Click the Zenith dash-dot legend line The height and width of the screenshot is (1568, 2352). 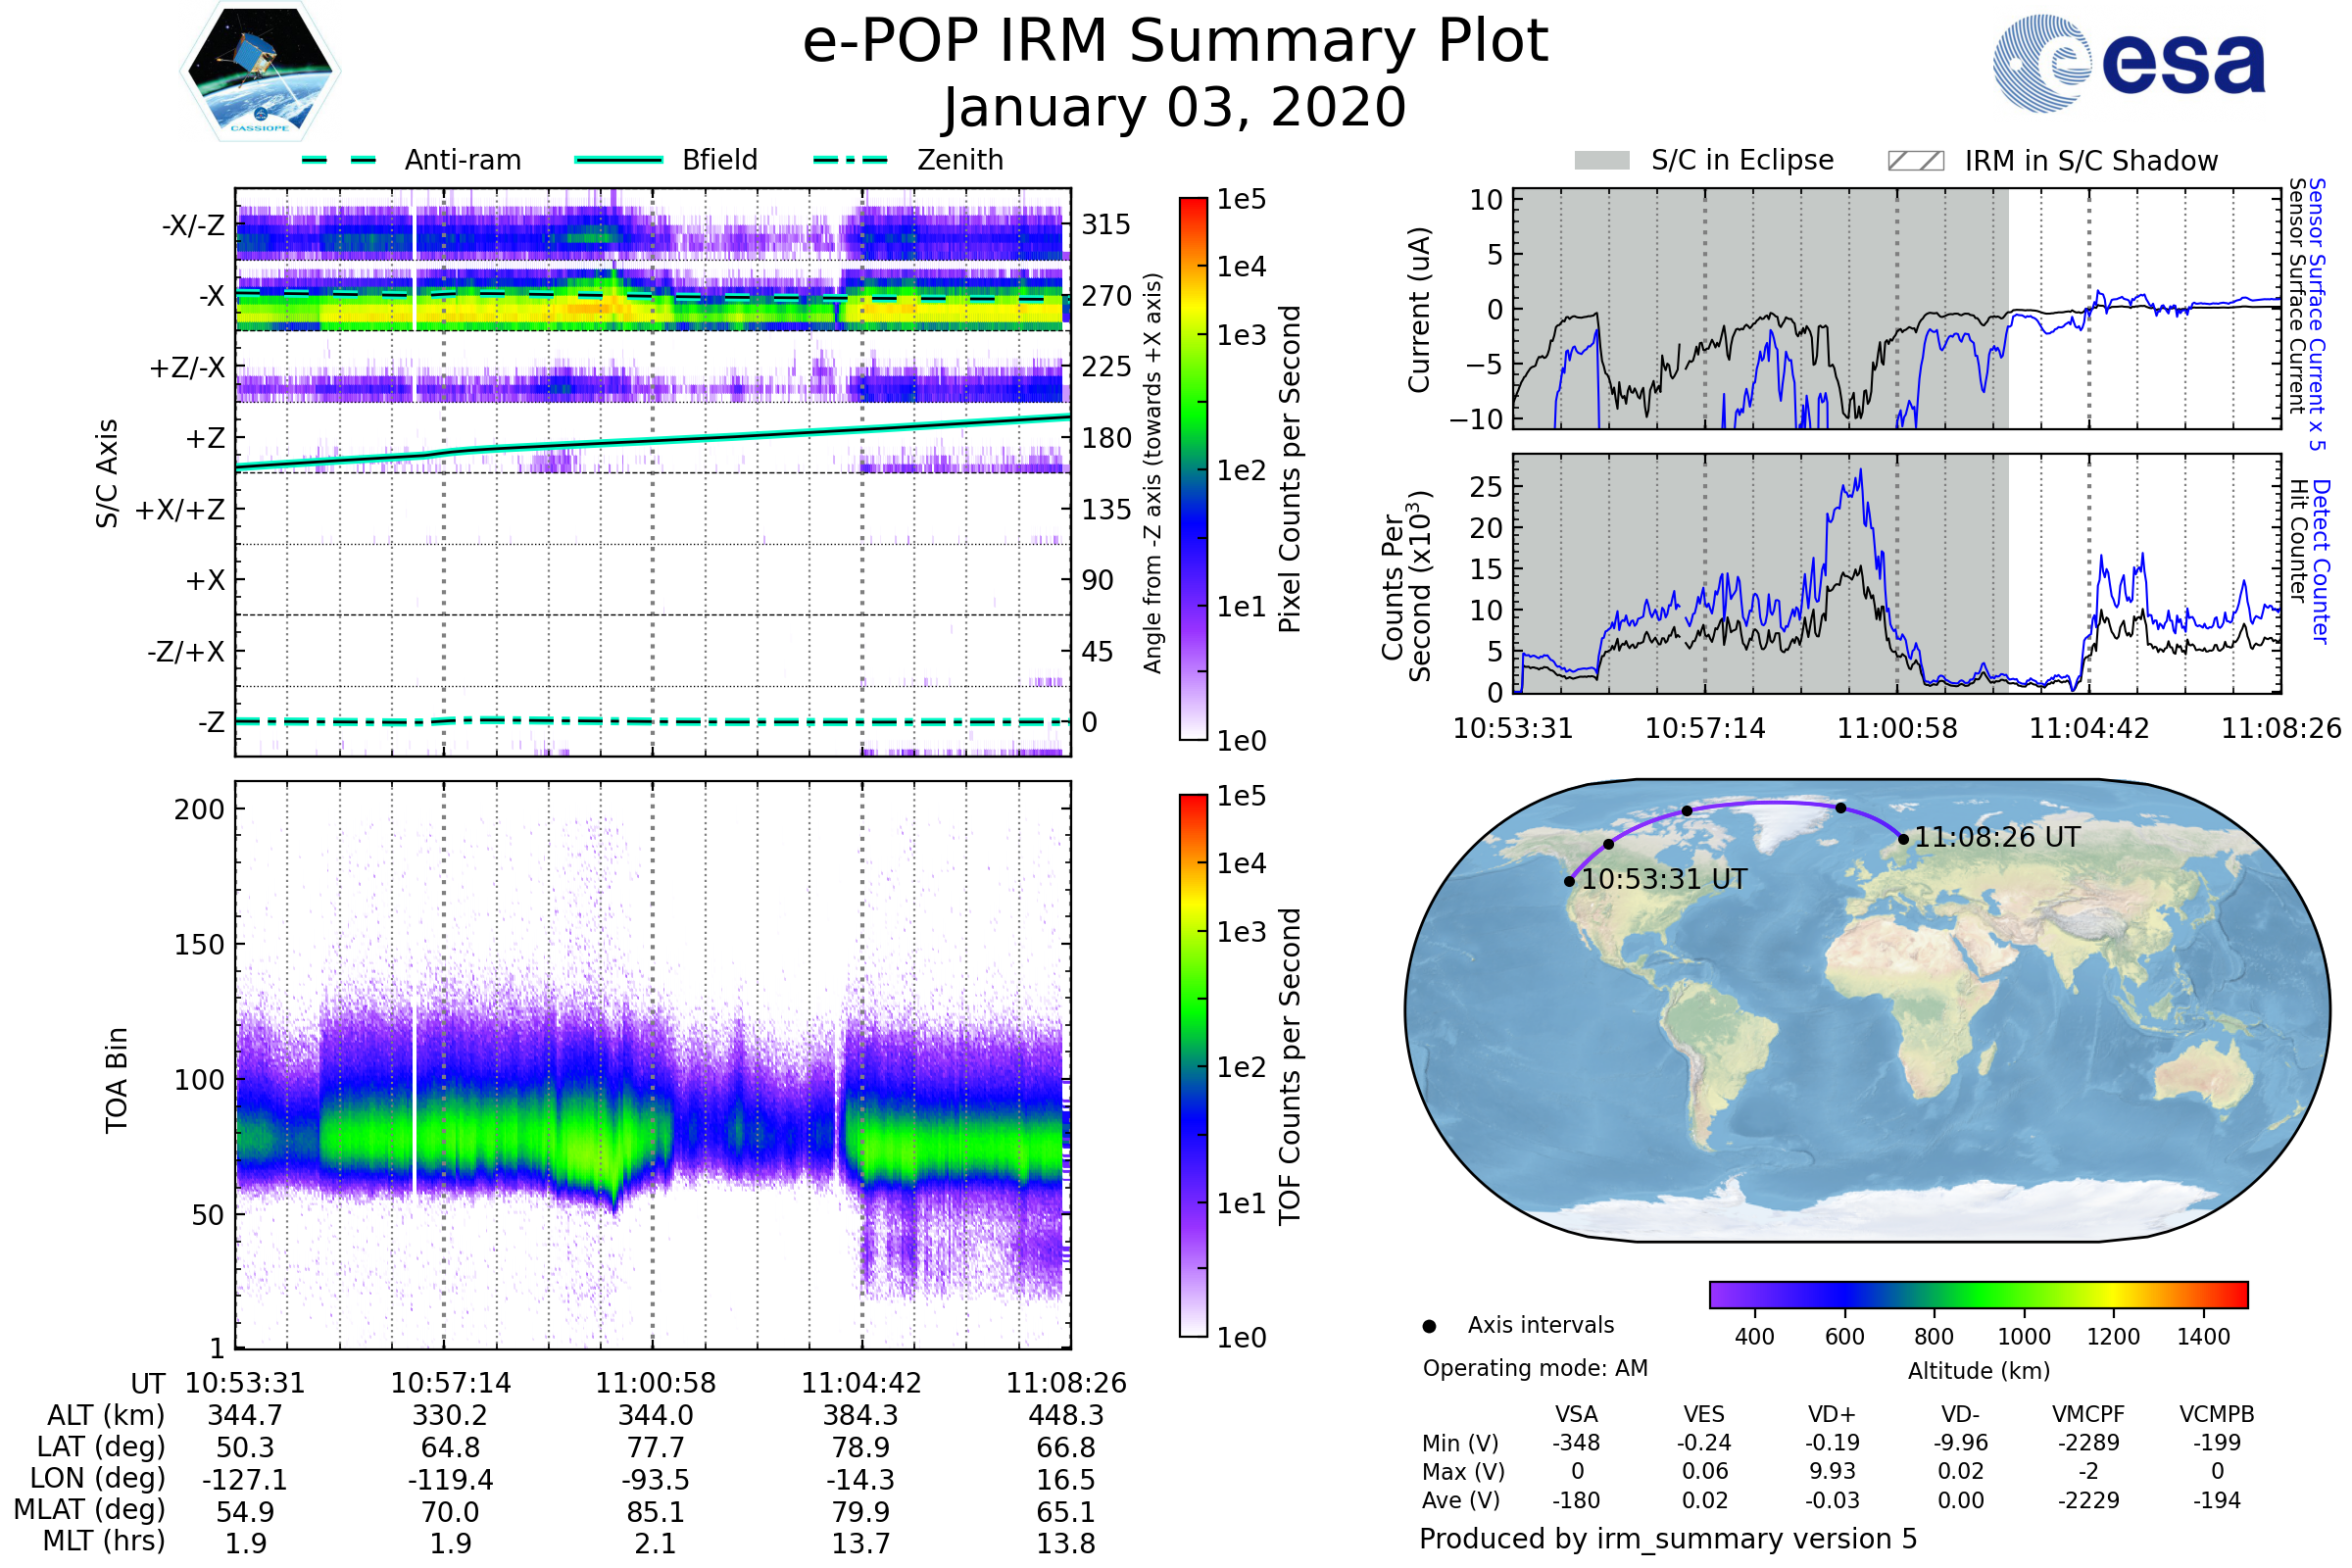pos(850,160)
